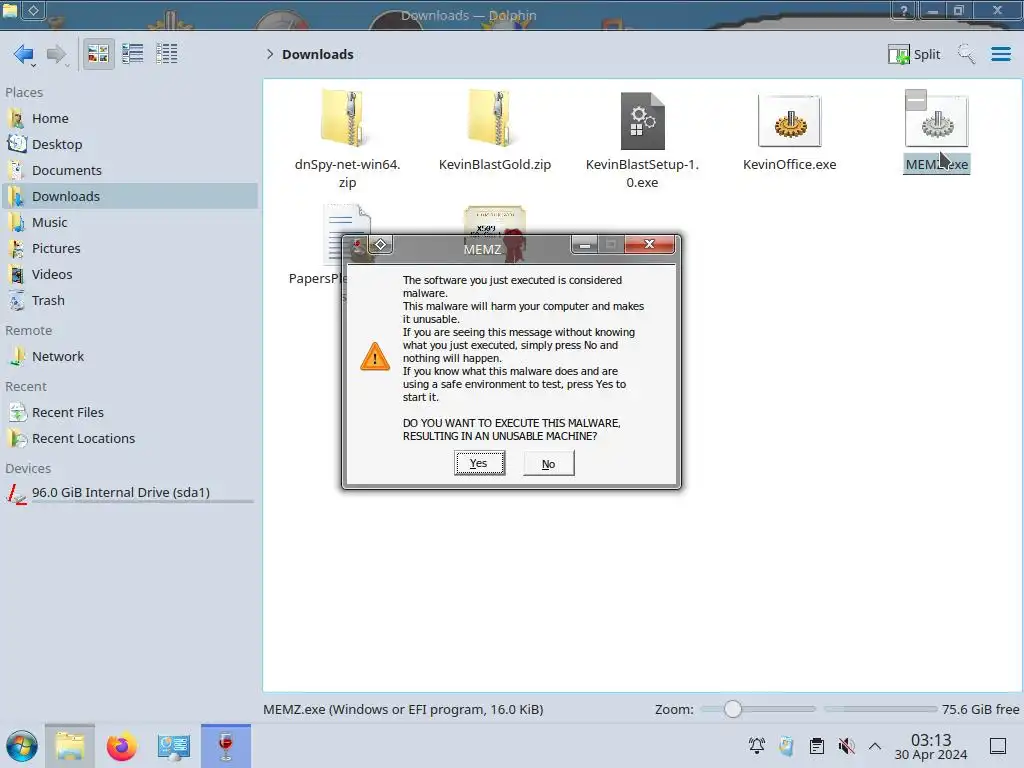
Task: Minimize the MEMZ dialog
Action: pyautogui.click(x=584, y=245)
